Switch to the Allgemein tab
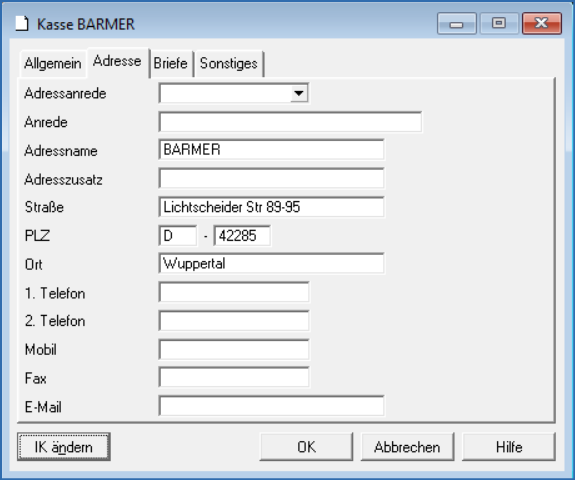The height and width of the screenshot is (480, 575). click(x=53, y=63)
